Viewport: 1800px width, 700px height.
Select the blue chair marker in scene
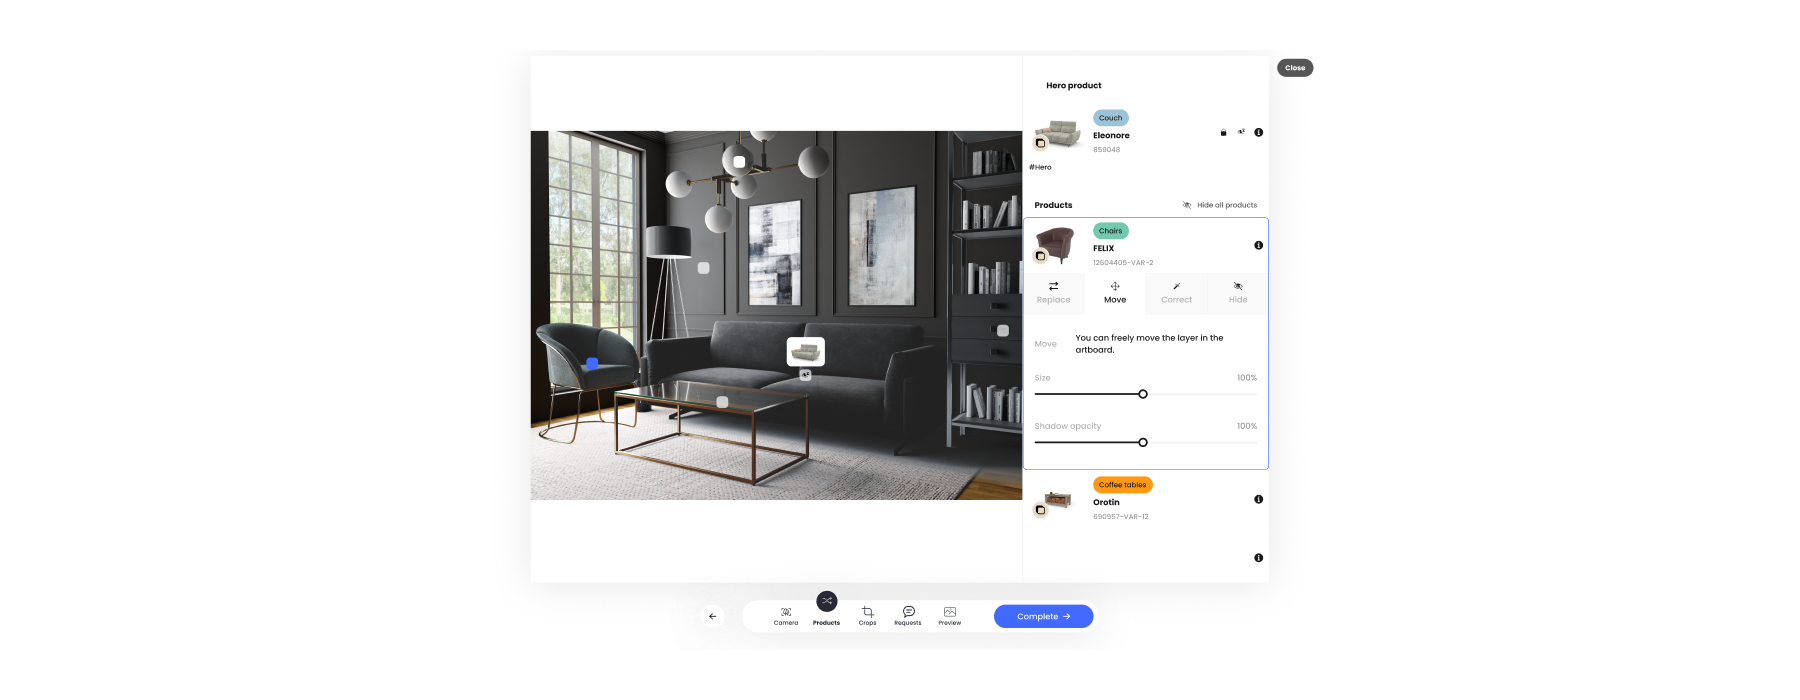(592, 364)
